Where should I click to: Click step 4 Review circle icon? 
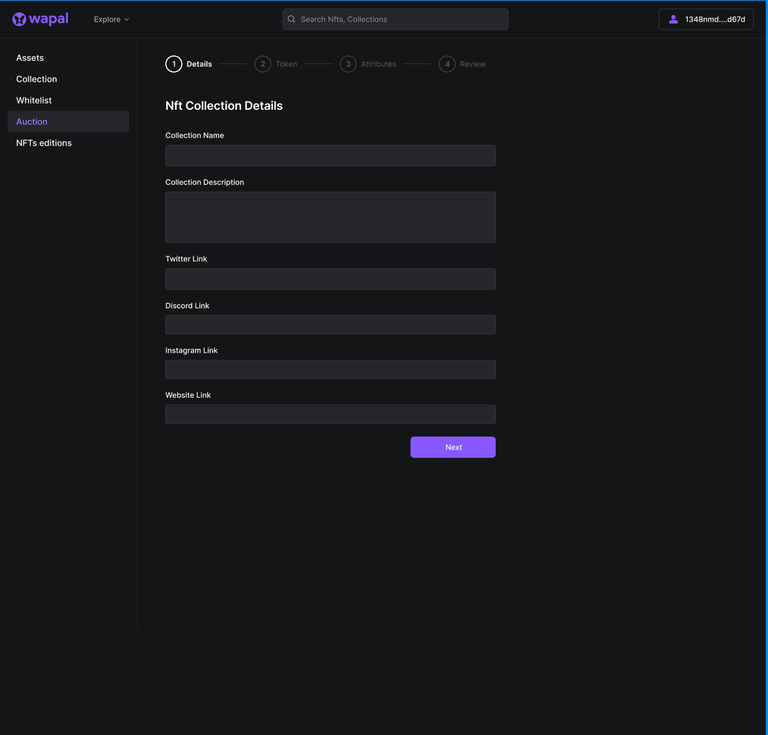pyautogui.click(x=447, y=64)
